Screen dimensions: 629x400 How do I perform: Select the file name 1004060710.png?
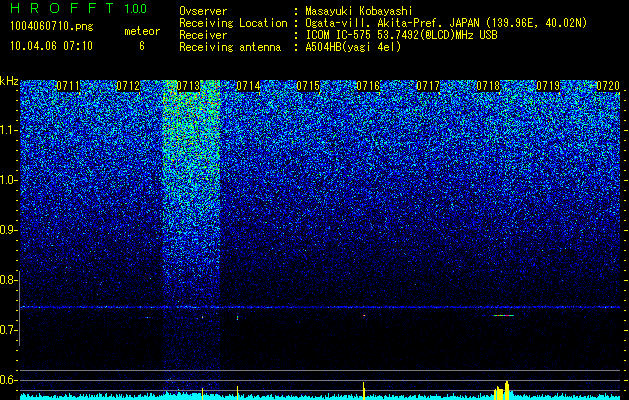point(52,26)
